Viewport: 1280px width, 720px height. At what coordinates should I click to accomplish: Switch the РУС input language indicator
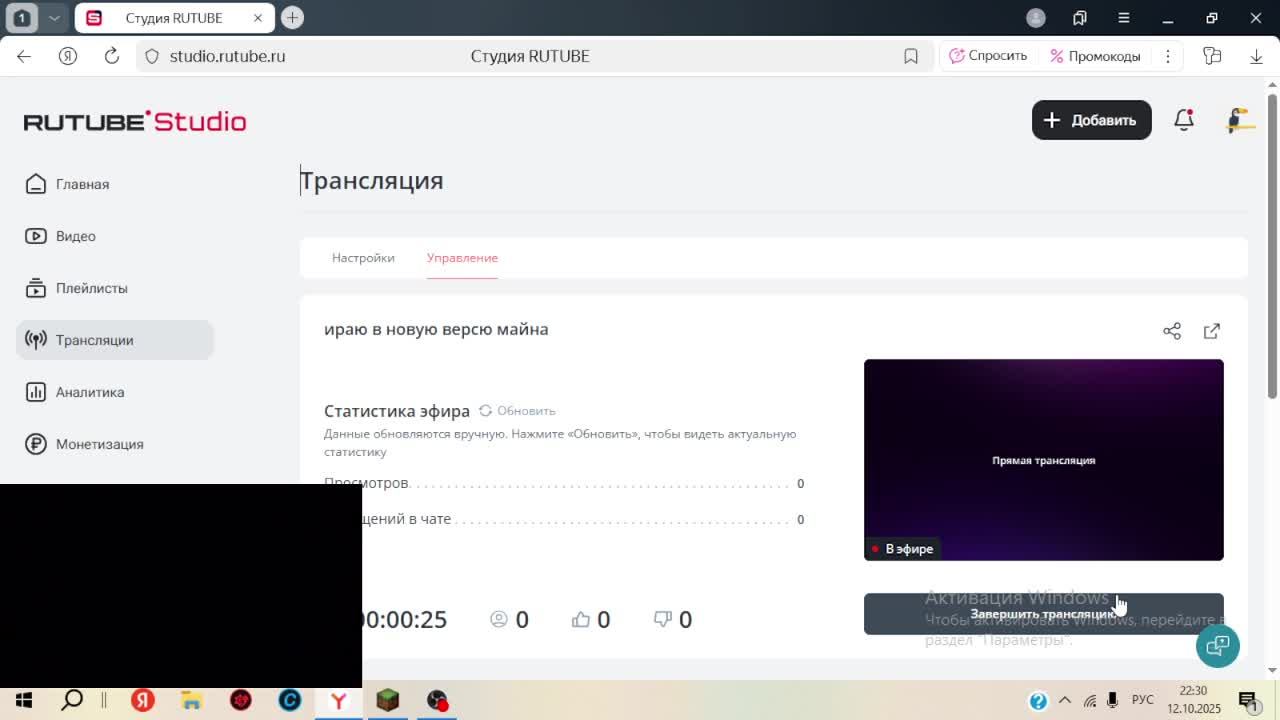coord(1143,700)
